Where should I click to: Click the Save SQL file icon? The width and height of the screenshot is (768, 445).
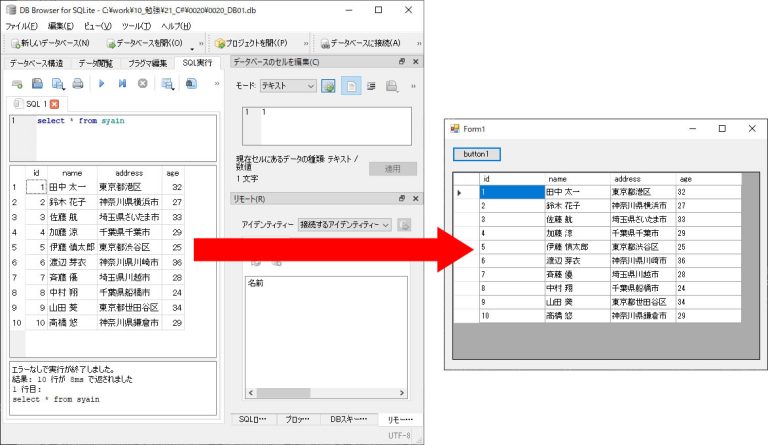[37, 84]
